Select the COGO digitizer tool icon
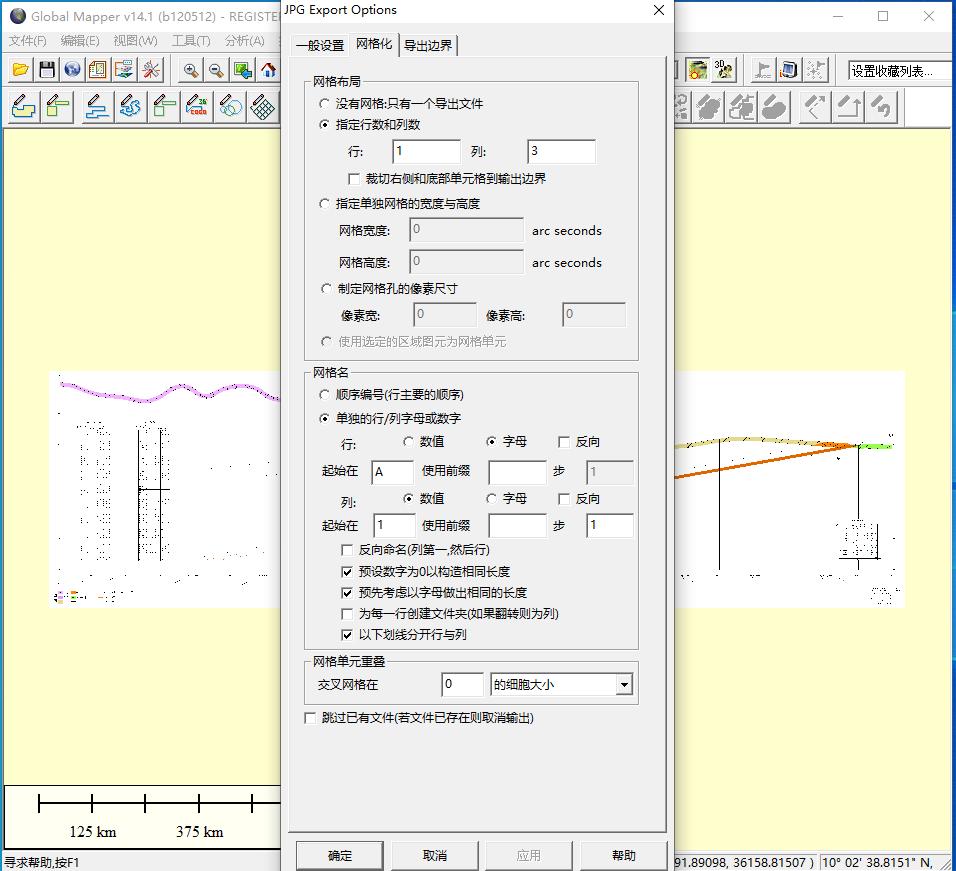956x871 pixels. click(198, 106)
